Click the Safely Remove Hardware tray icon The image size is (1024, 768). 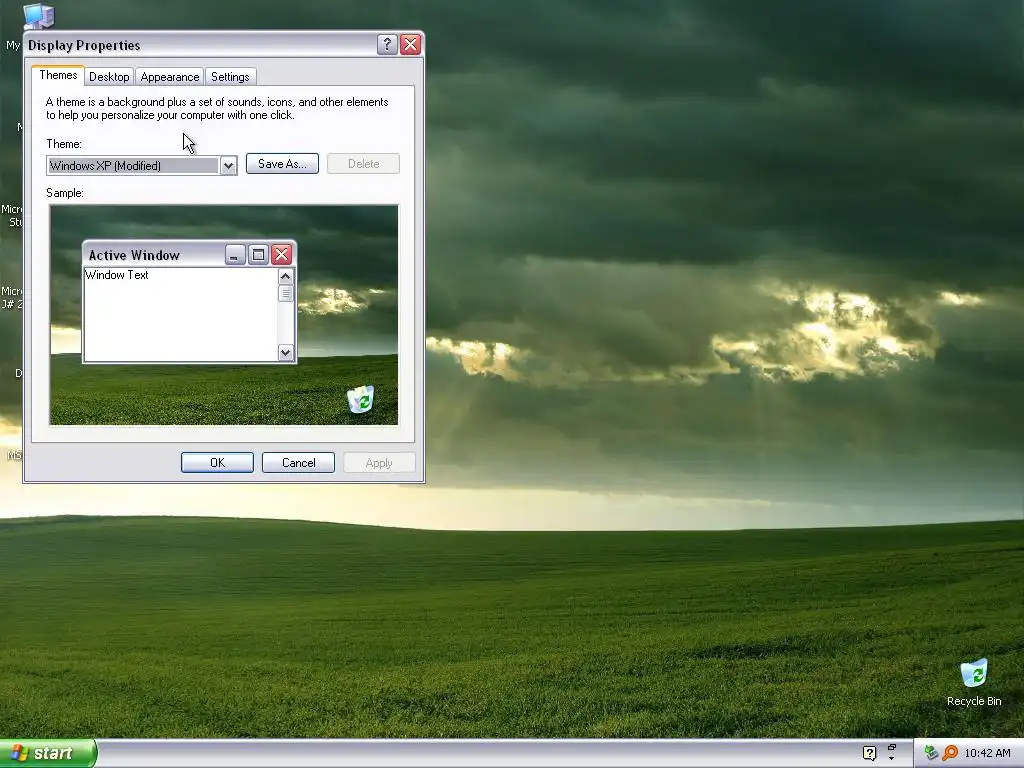click(931, 753)
